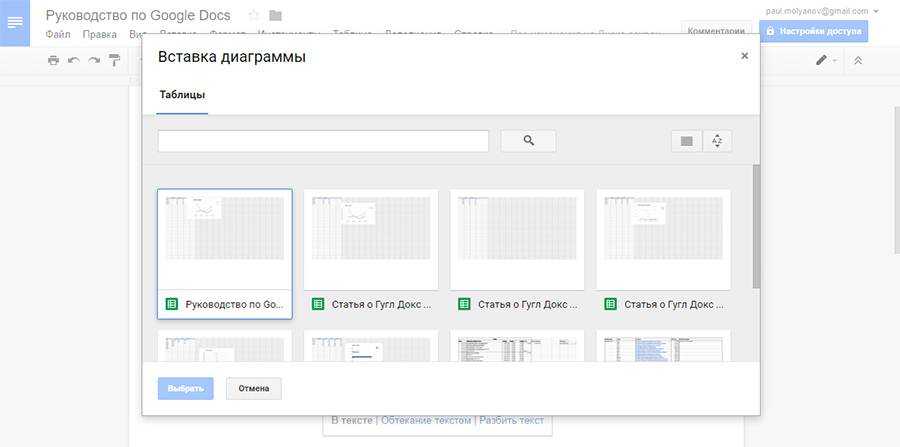Collapse the menus with double chevron
This screenshot has height=447, width=900.
tap(858, 60)
